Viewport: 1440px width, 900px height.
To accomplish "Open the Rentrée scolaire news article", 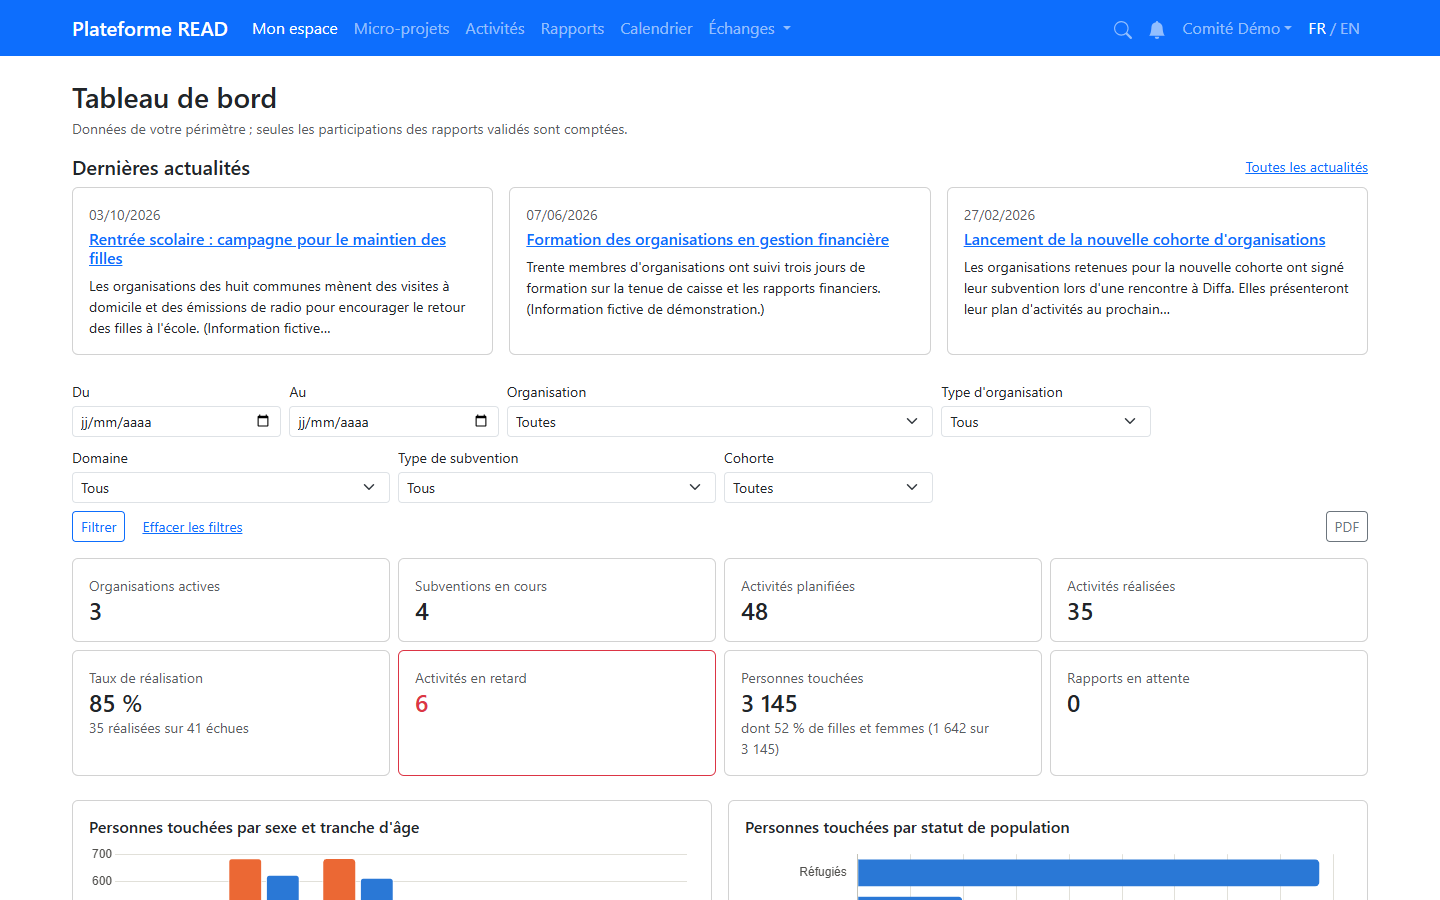I will (267, 249).
